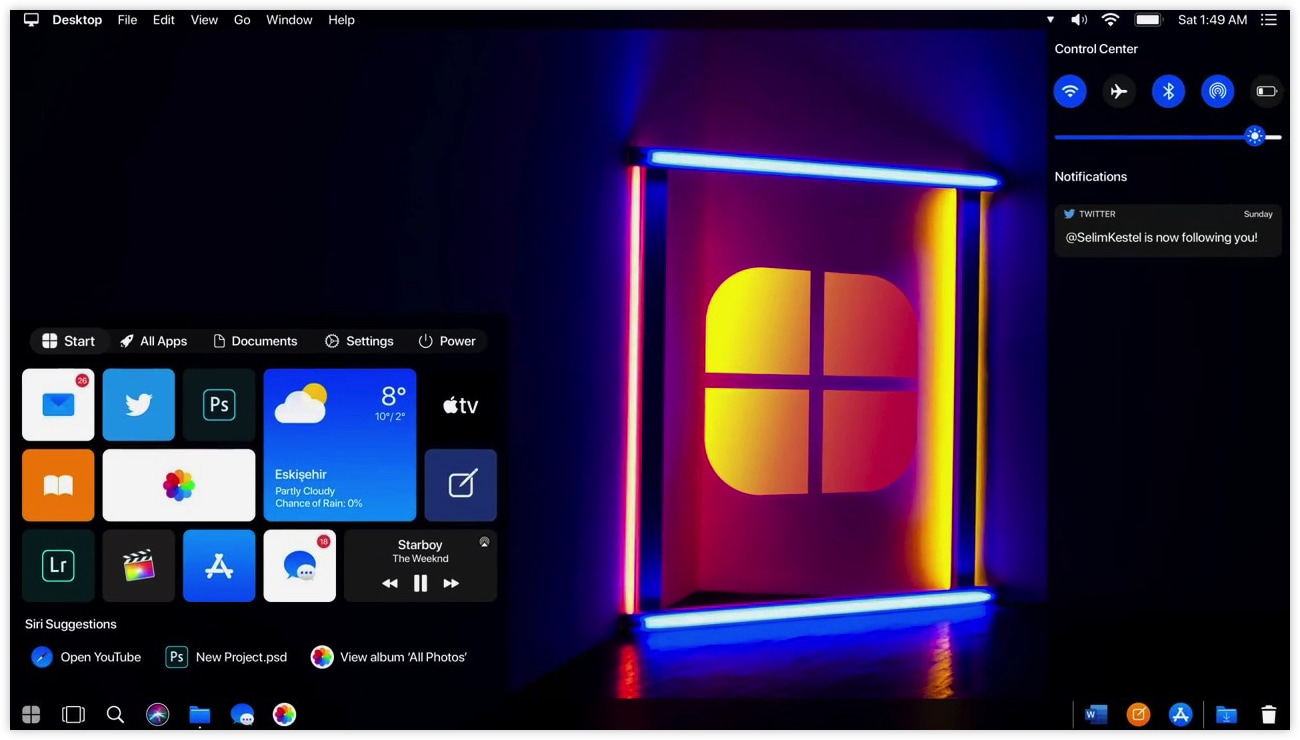
Task: Open the Power tab
Action: click(447, 341)
